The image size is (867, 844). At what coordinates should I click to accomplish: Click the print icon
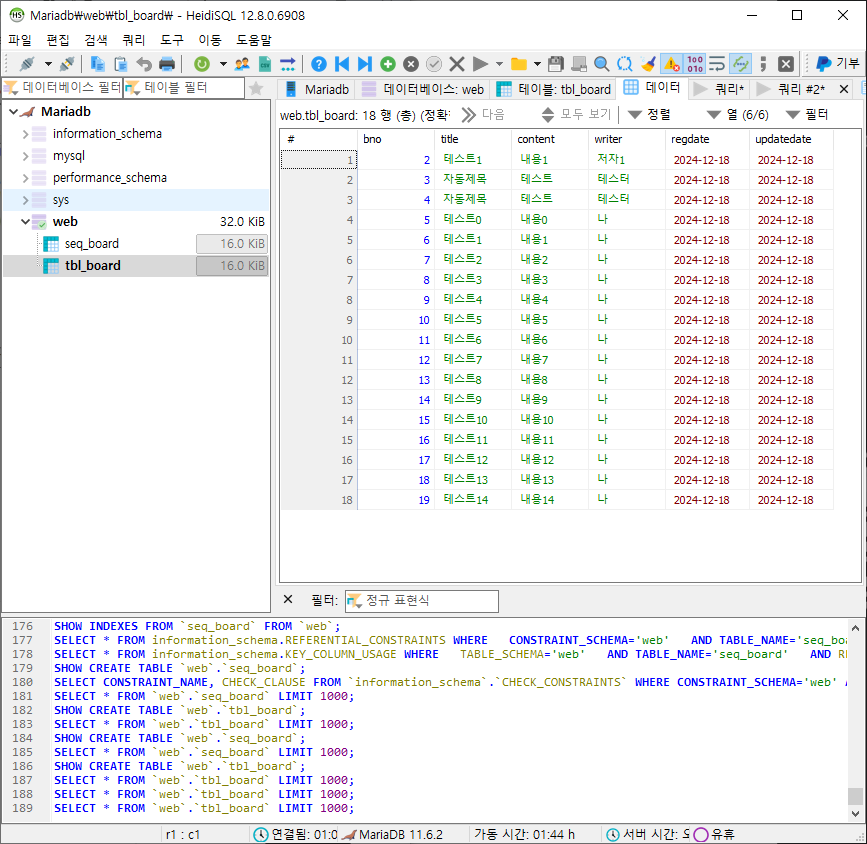coord(167,64)
